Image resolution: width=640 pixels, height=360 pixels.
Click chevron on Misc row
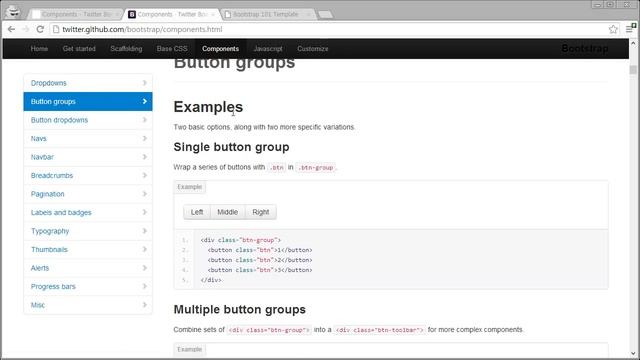point(144,305)
